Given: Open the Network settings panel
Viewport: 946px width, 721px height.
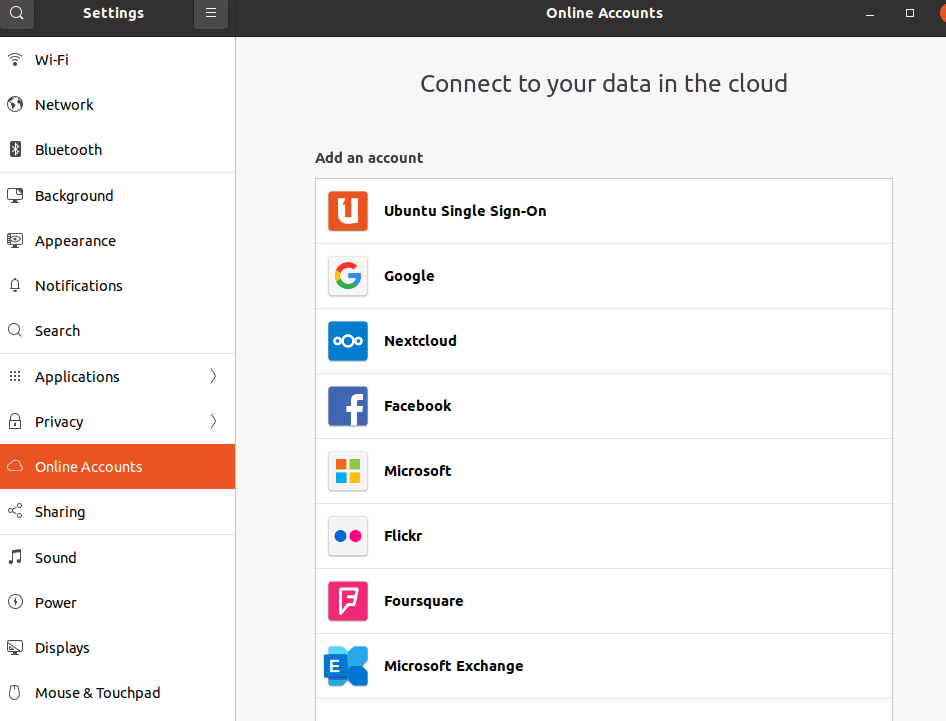Looking at the screenshot, I should coord(118,104).
